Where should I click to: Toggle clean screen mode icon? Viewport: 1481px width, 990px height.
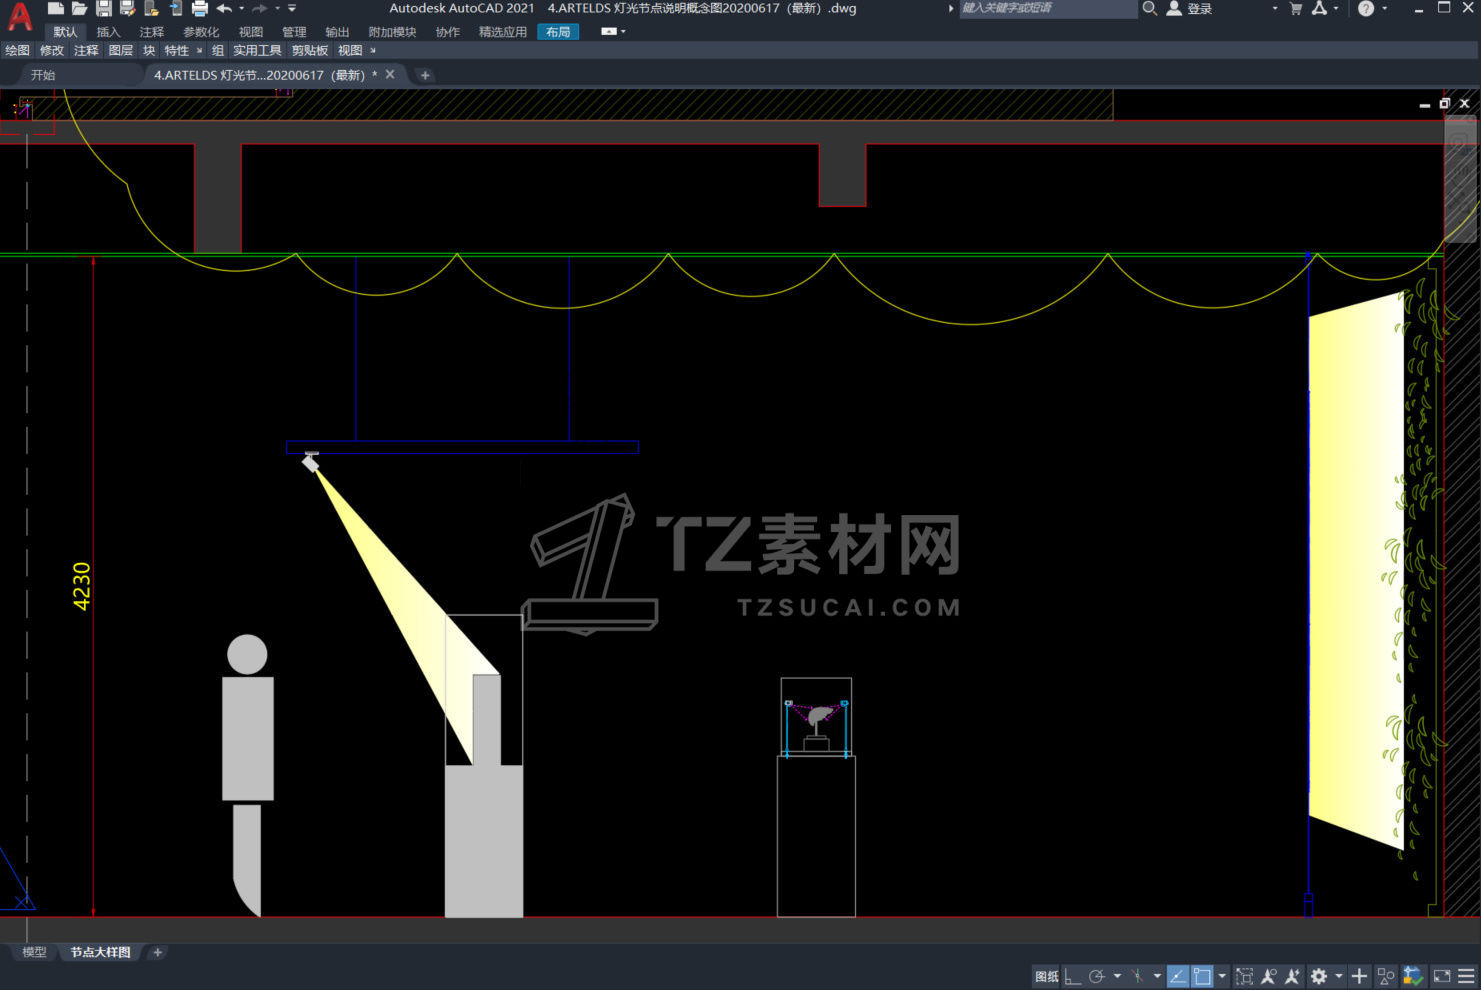[1442, 976]
